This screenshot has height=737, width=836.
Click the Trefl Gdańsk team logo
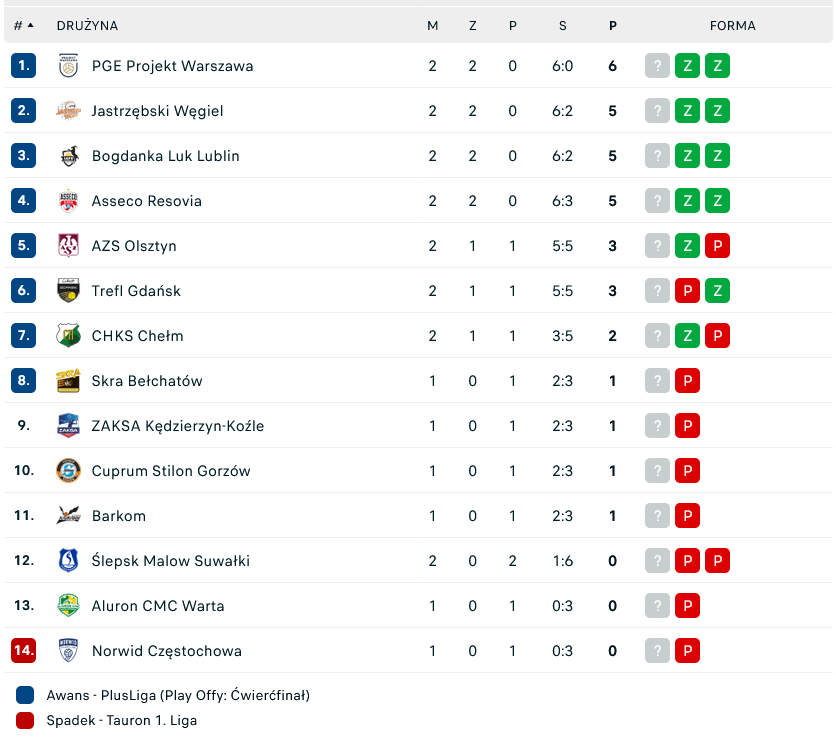[x=68, y=291]
